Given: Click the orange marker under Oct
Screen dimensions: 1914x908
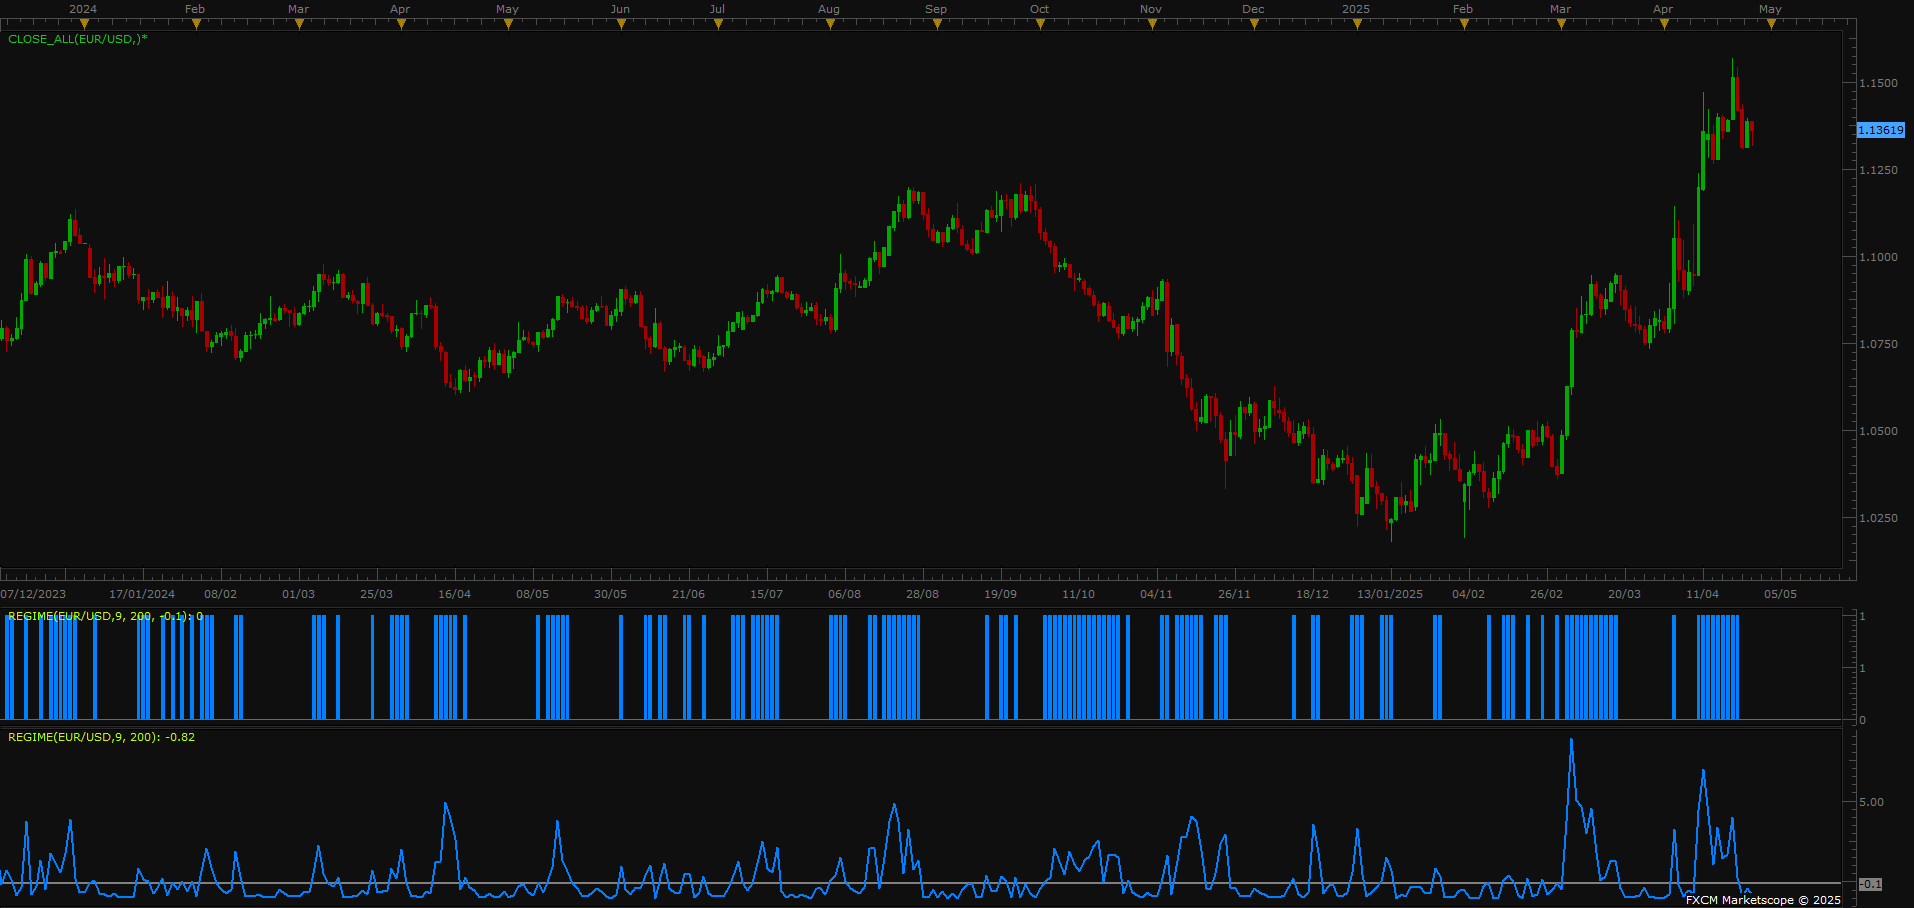Looking at the screenshot, I should (1040, 24).
